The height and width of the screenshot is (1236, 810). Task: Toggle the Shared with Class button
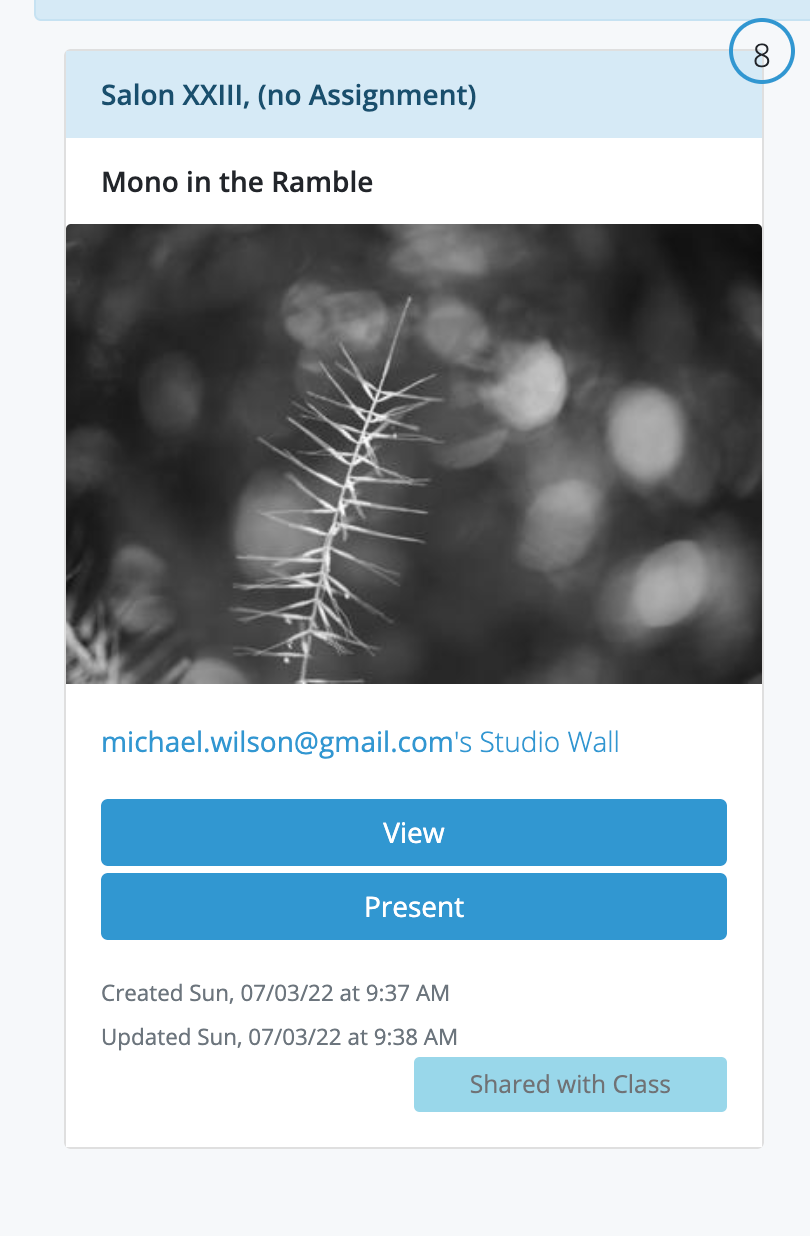coord(570,1084)
